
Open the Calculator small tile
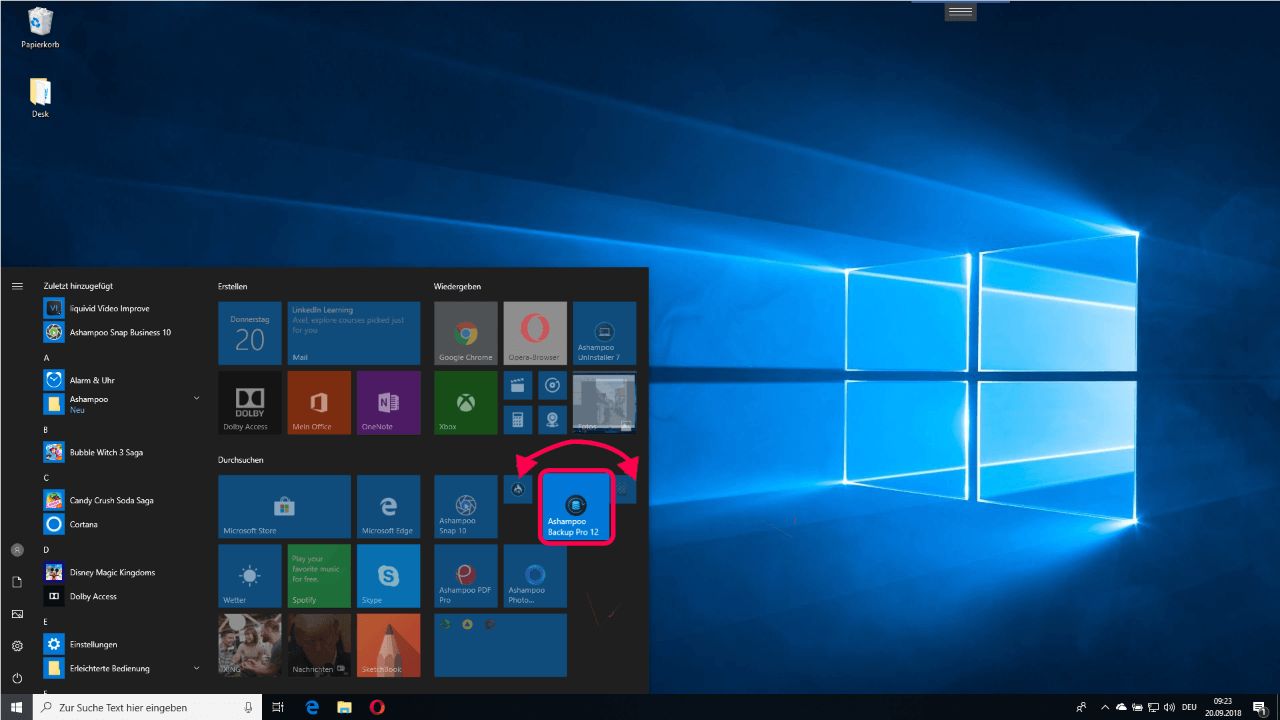tap(518, 419)
